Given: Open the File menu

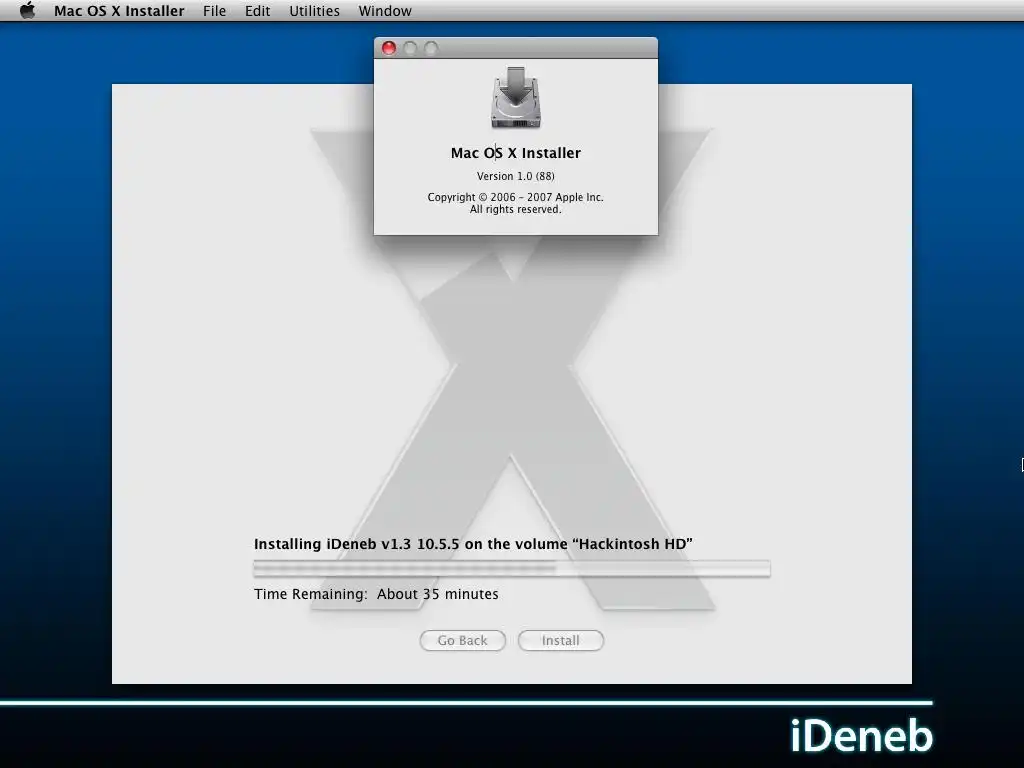Looking at the screenshot, I should [214, 11].
